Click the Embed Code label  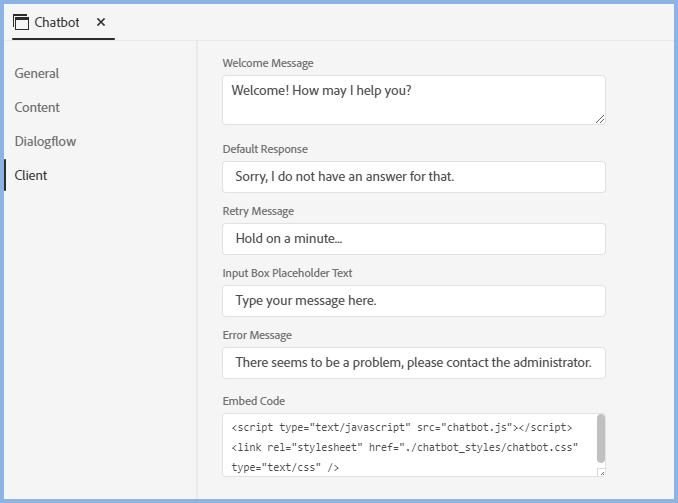tap(254, 401)
